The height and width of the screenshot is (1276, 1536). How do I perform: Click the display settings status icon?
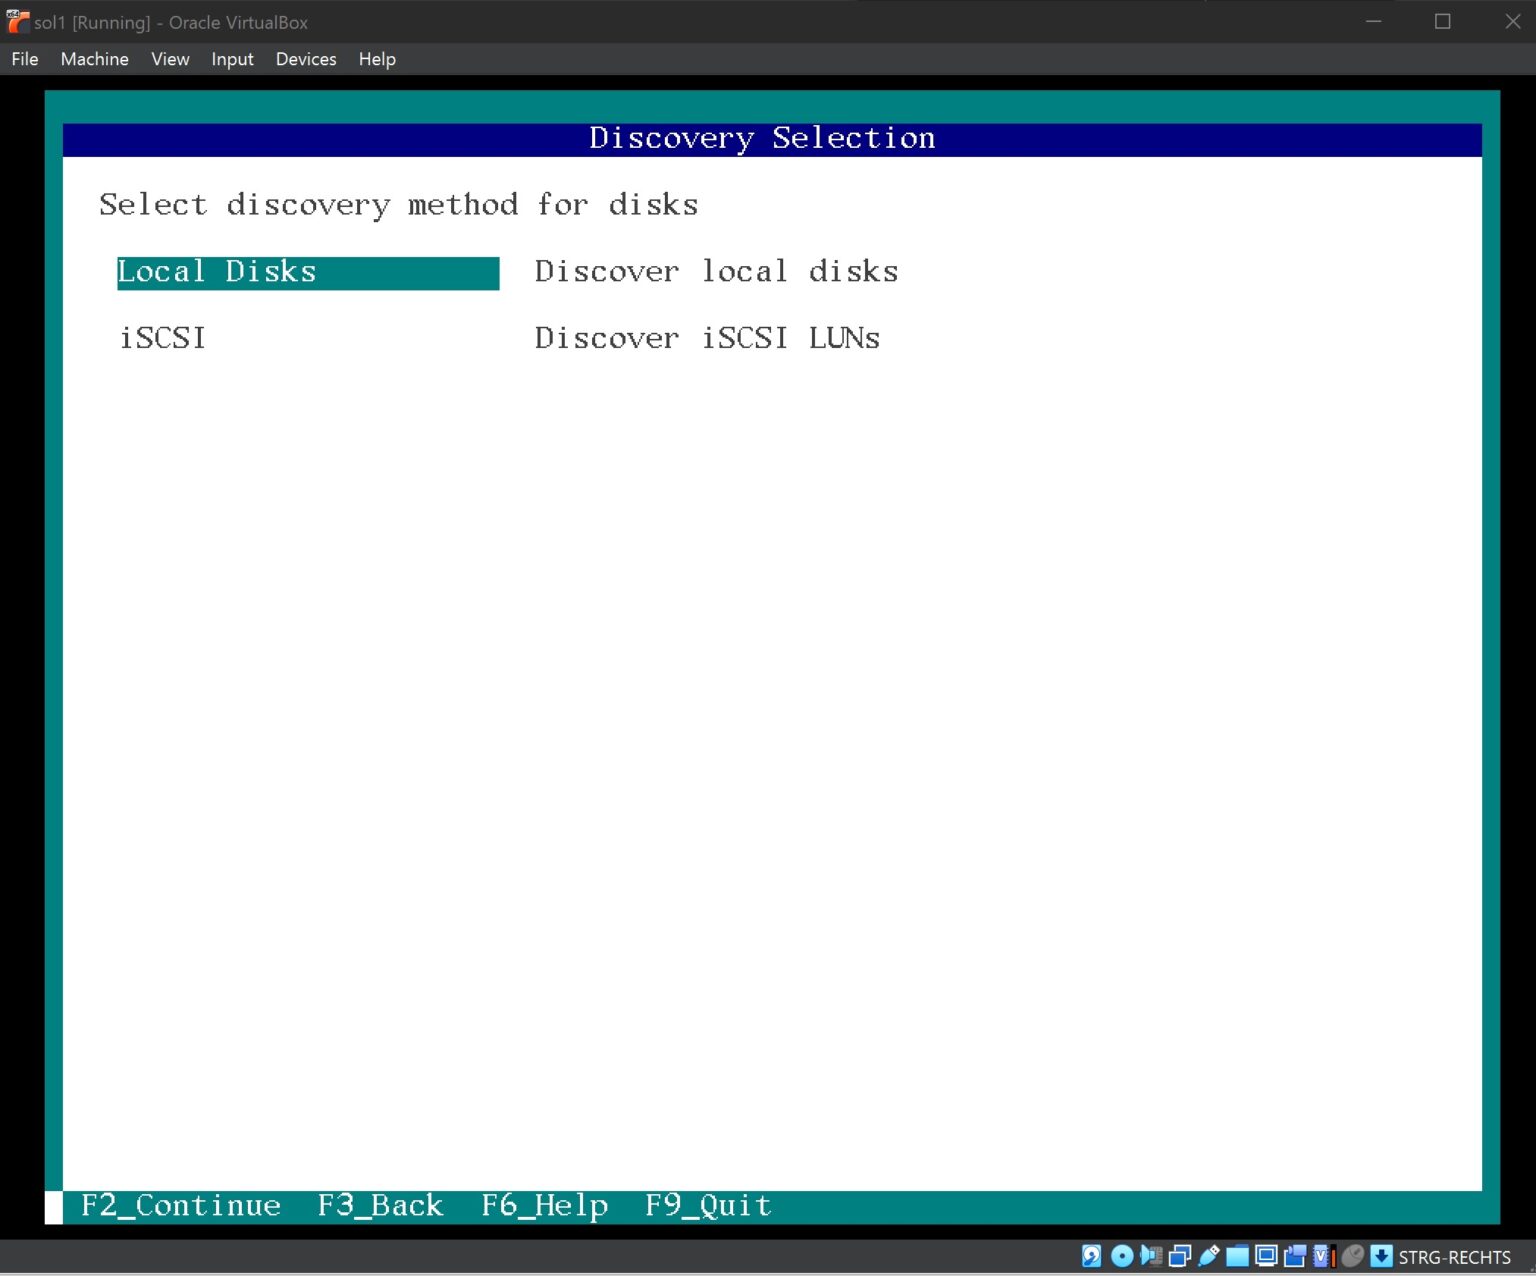(x=1266, y=1256)
